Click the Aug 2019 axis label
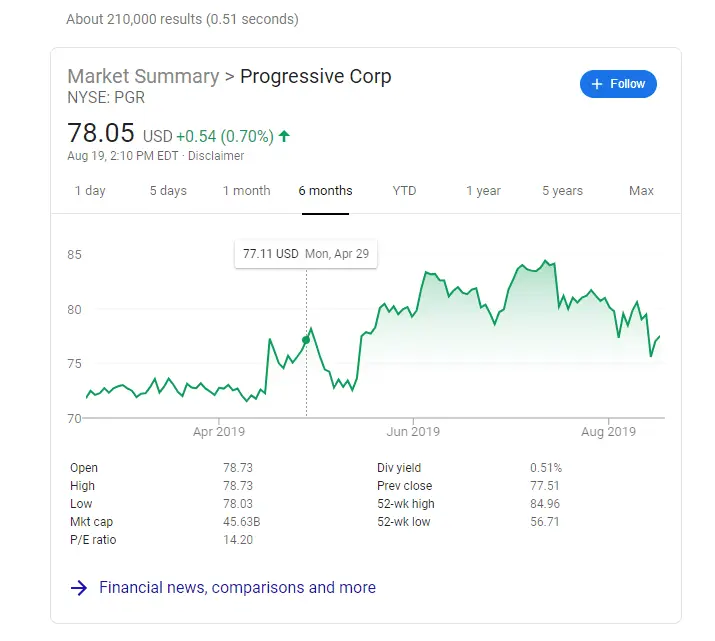This screenshot has width=715, height=641. [608, 432]
